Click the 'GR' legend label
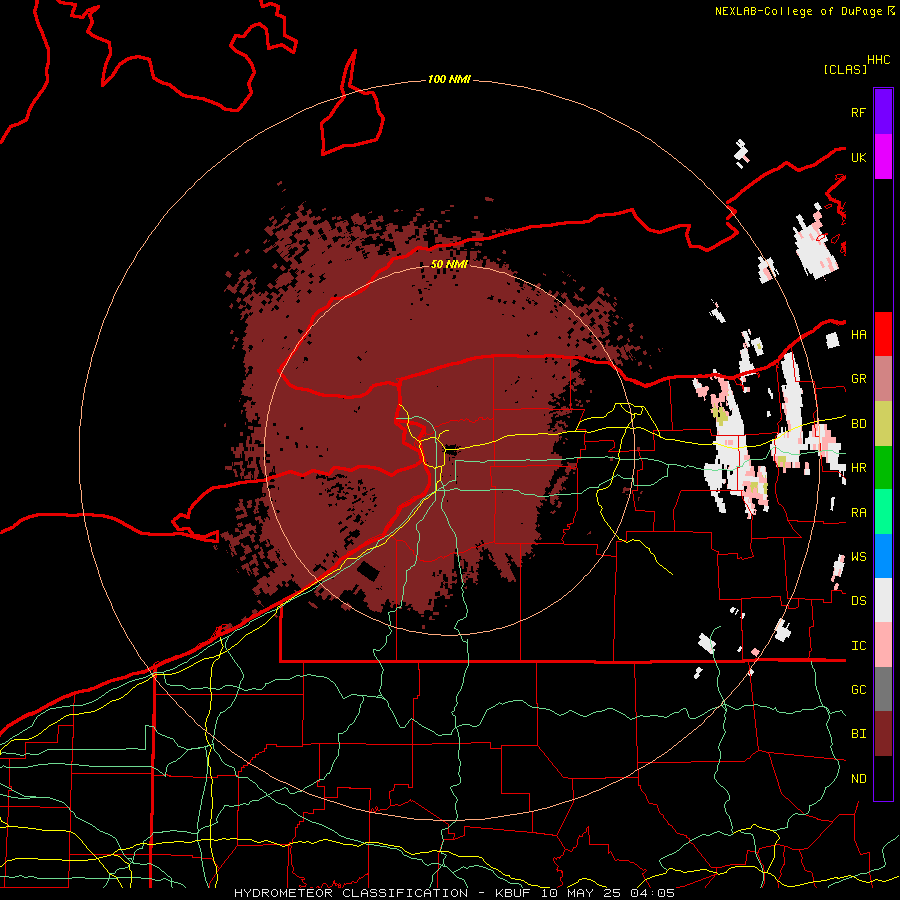The image size is (900, 900). click(858, 379)
